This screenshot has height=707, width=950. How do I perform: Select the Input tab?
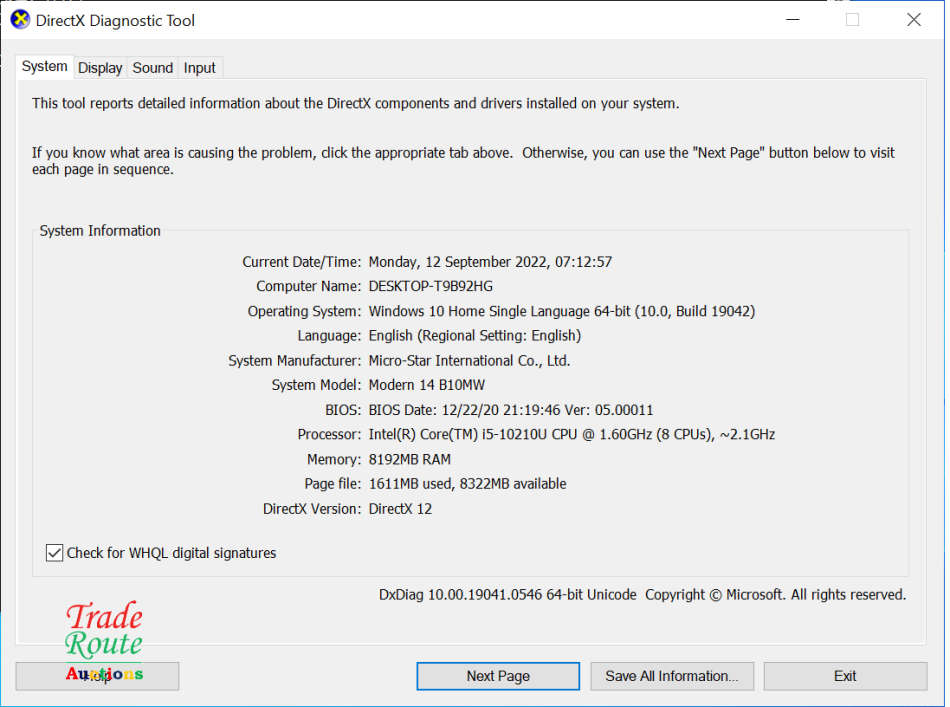(199, 68)
